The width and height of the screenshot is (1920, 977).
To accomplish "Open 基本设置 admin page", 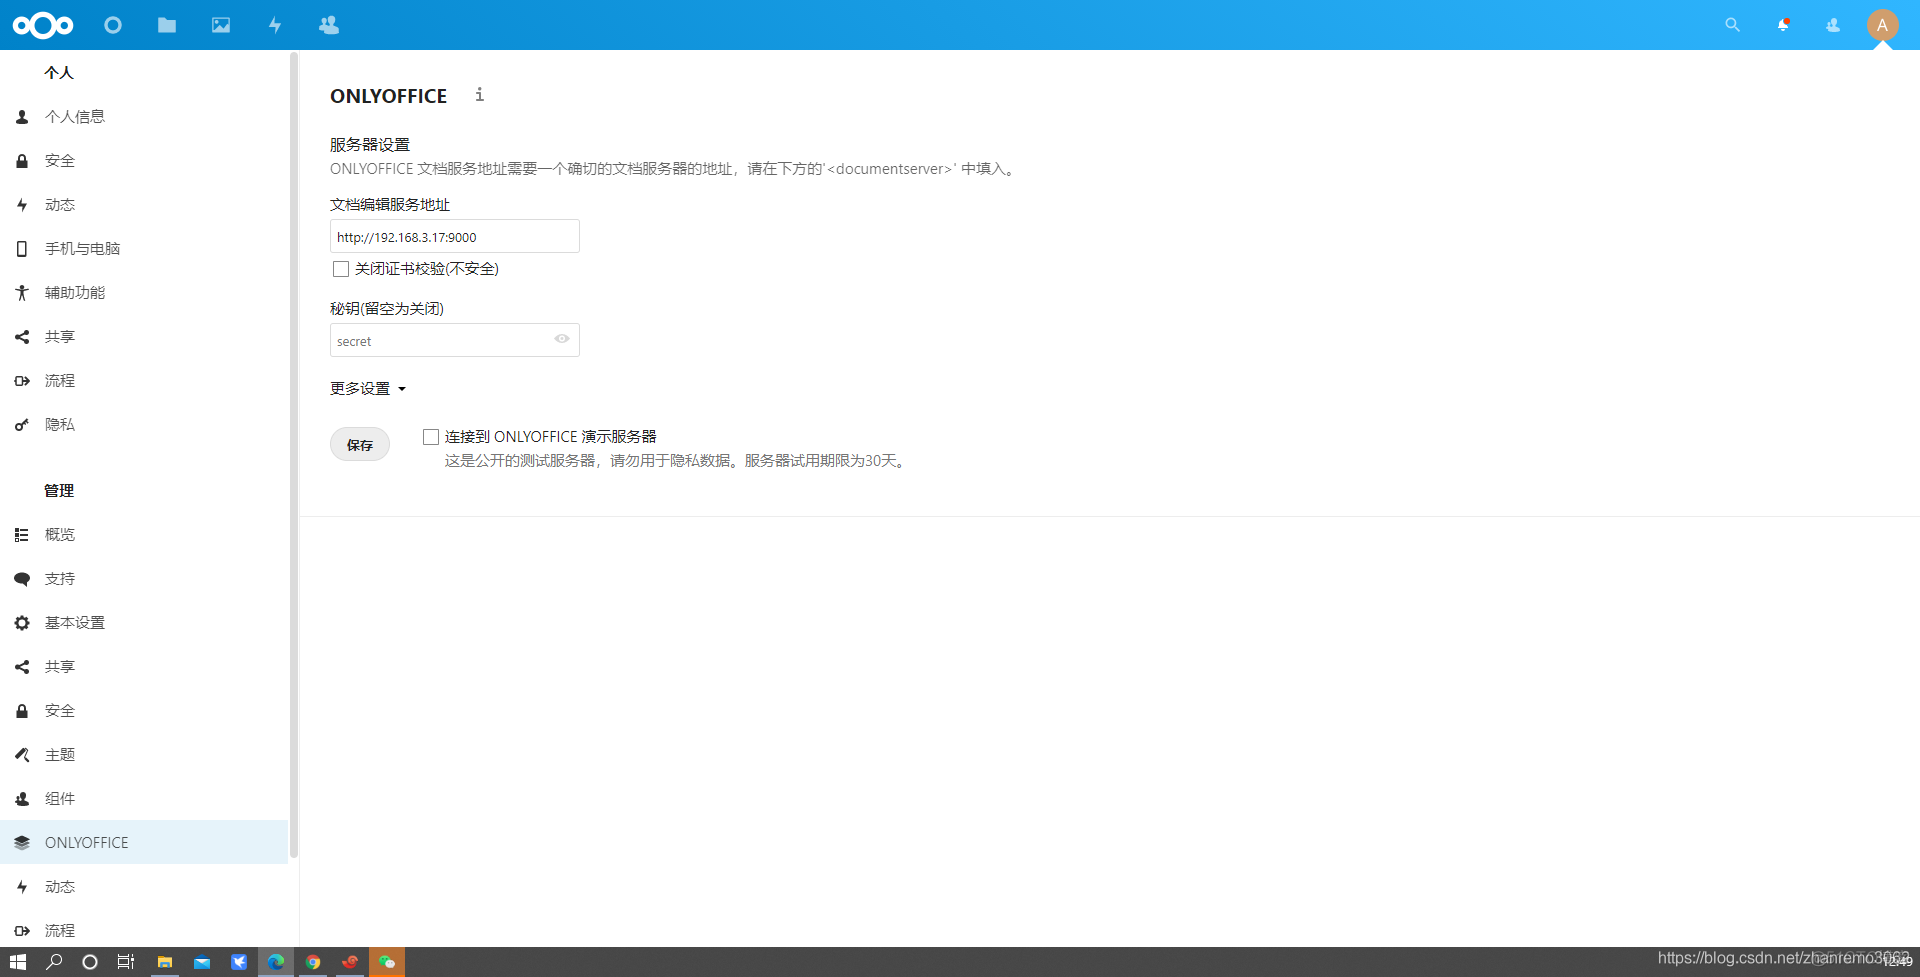I will click(x=144, y=623).
